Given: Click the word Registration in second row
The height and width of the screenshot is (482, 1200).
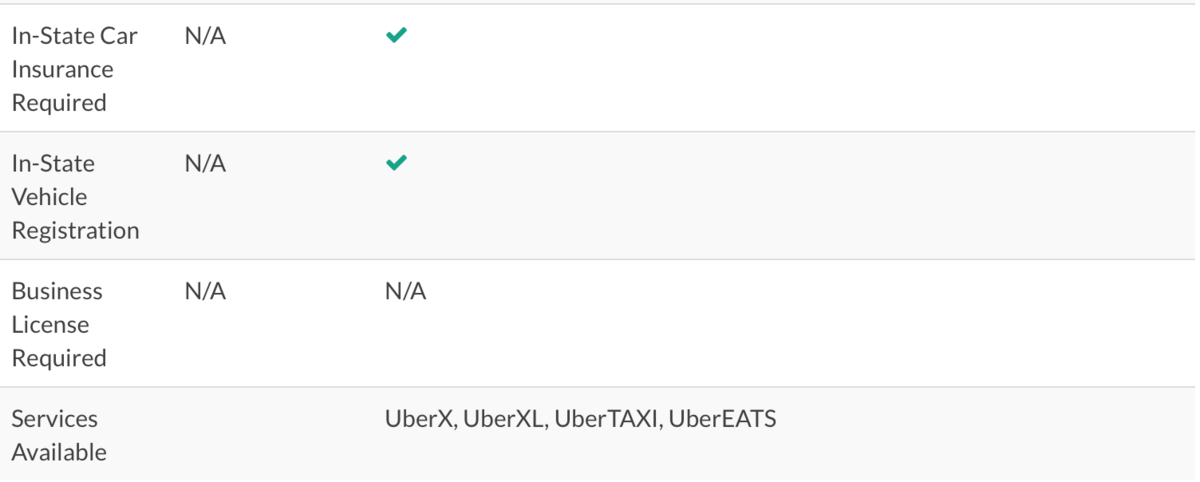Looking at the screenshot, I should click(75, 231).
